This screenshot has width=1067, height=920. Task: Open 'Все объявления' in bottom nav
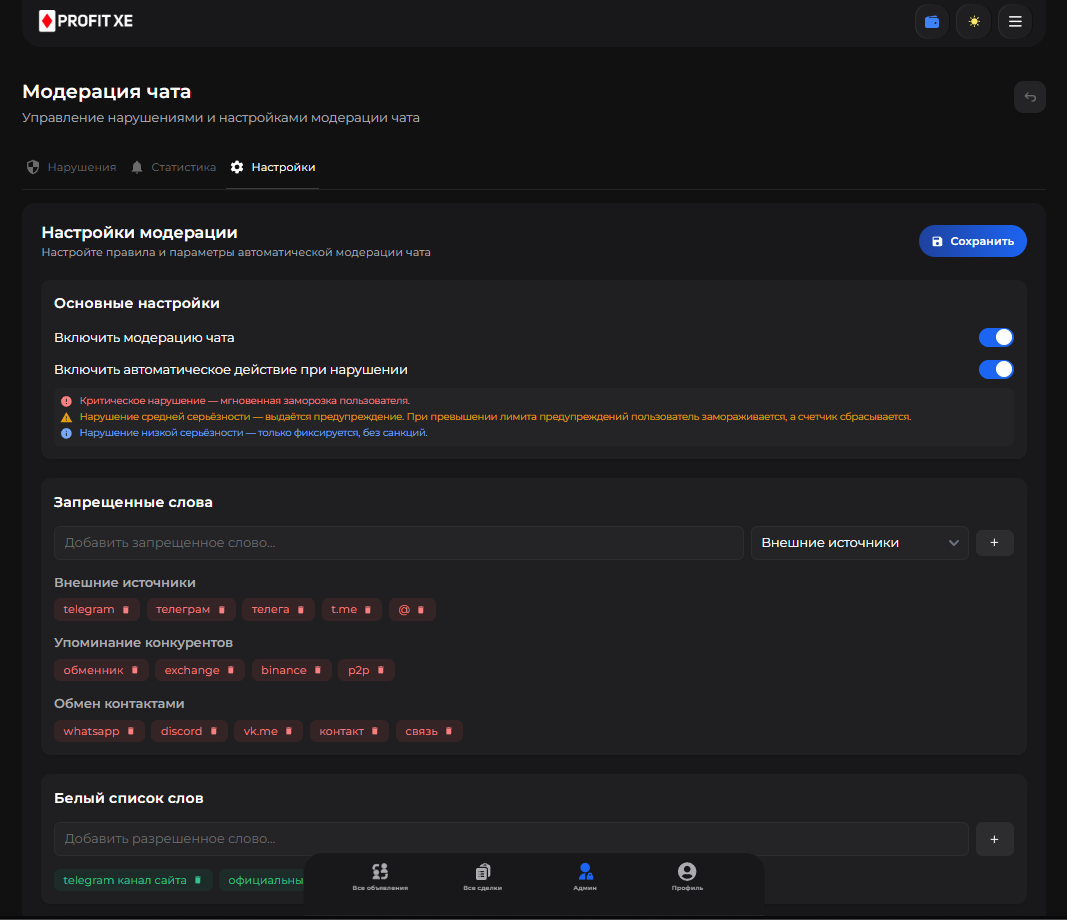(380, 876)
